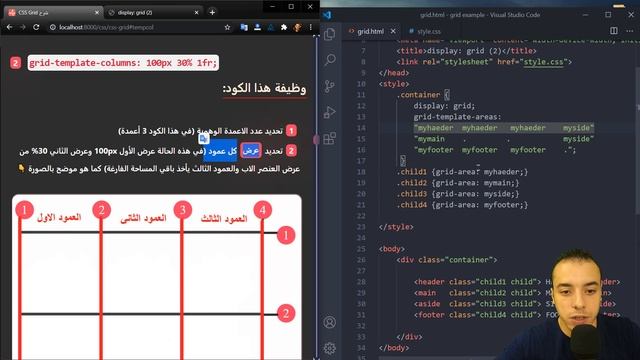Go forward in the Chrome browser
This screenshot has width=640, height=360.
(23, 27)
